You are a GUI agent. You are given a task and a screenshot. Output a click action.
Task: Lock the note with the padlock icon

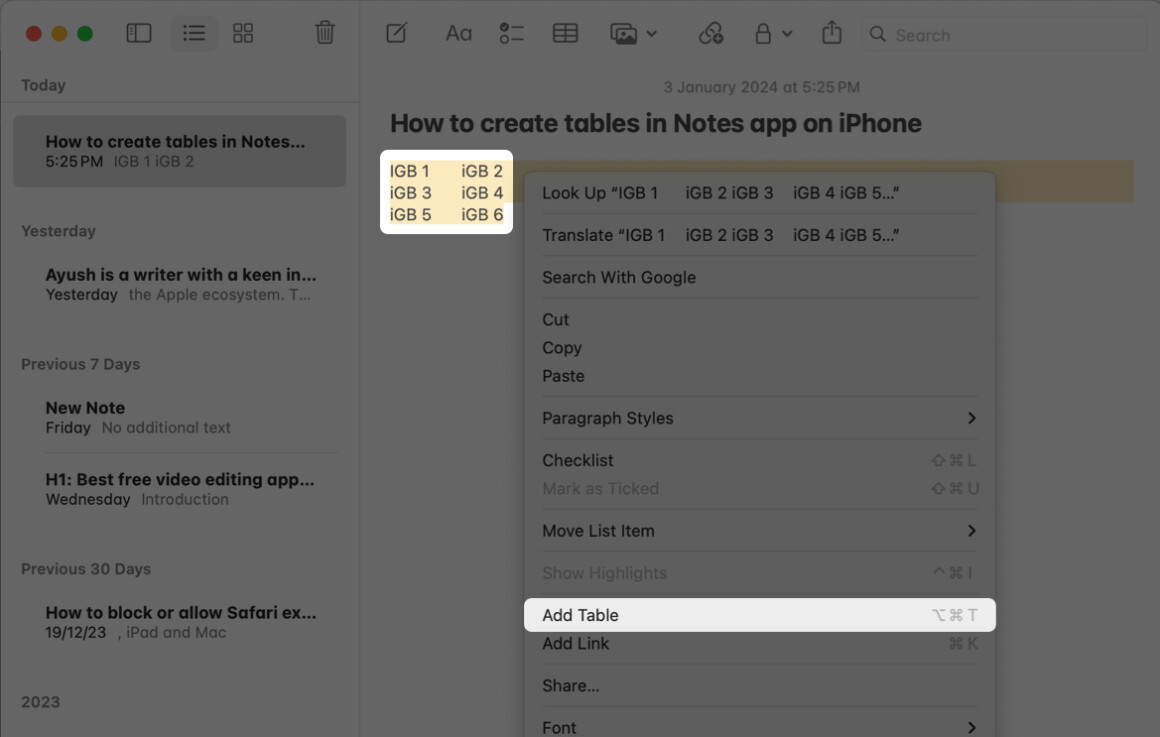click(763, 33)
